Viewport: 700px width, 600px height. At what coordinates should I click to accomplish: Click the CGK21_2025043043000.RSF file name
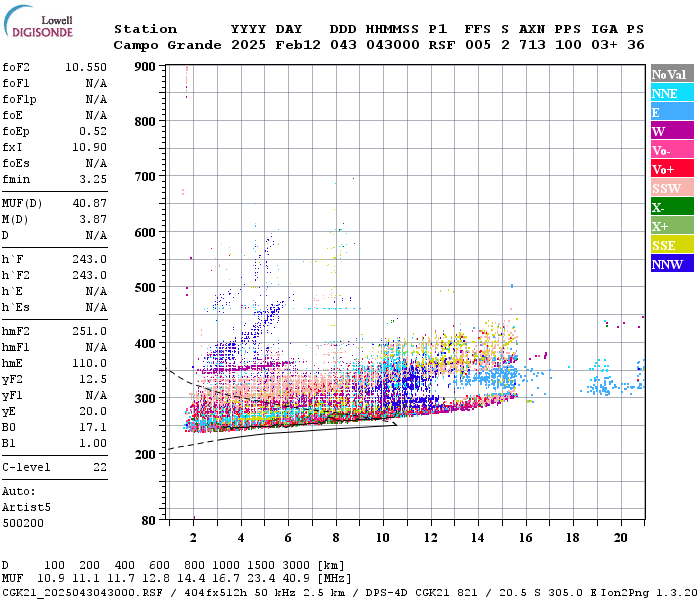83,593
